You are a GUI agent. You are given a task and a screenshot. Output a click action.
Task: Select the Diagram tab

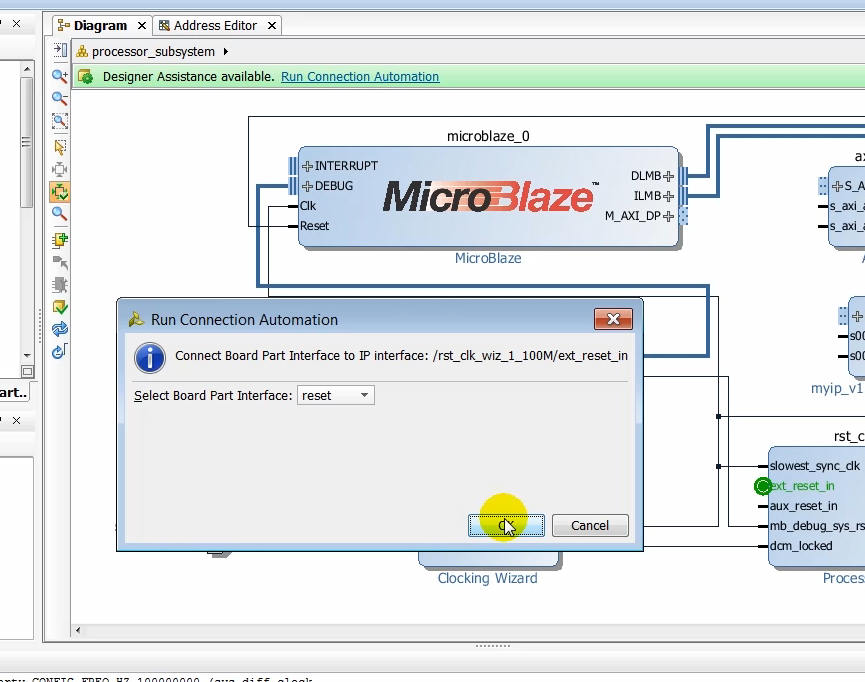click(x=99, y=26)
